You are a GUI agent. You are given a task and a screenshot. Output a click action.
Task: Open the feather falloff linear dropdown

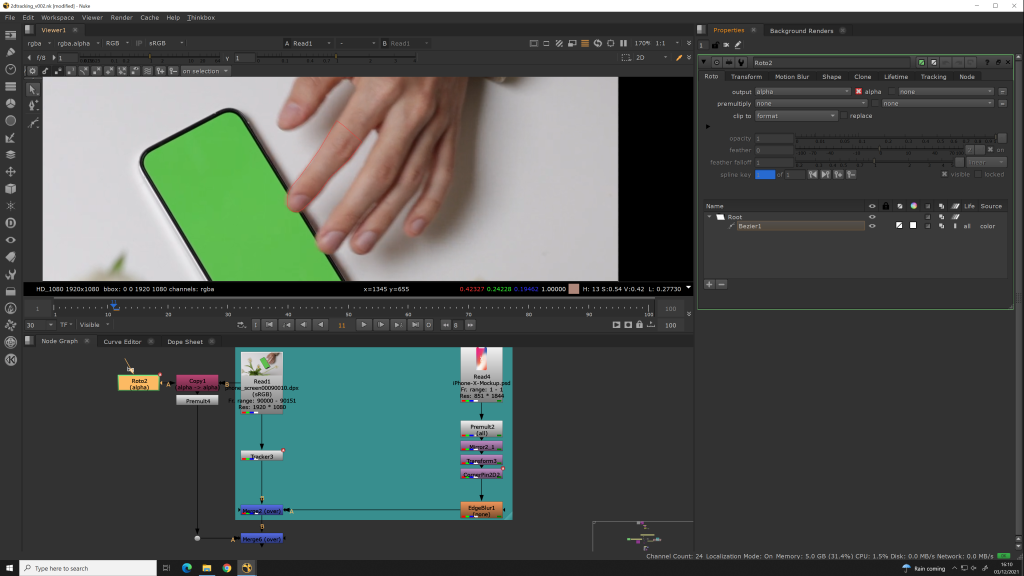(x=986, y=162)
